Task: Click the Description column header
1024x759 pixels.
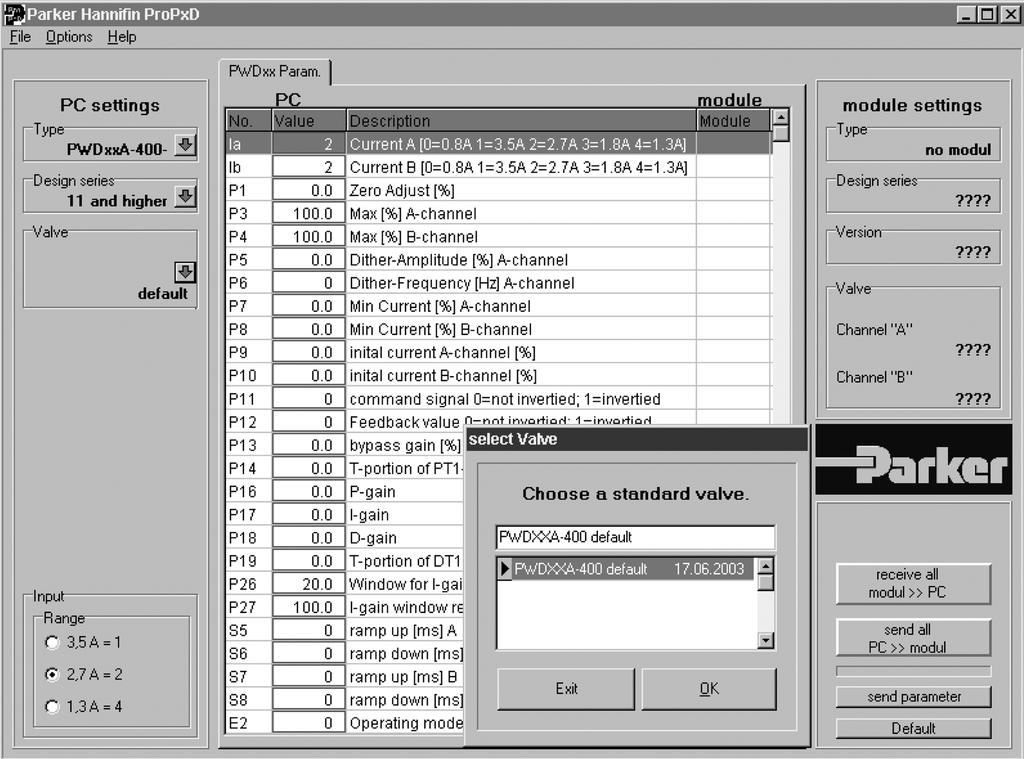Action: tap(521, 121)
